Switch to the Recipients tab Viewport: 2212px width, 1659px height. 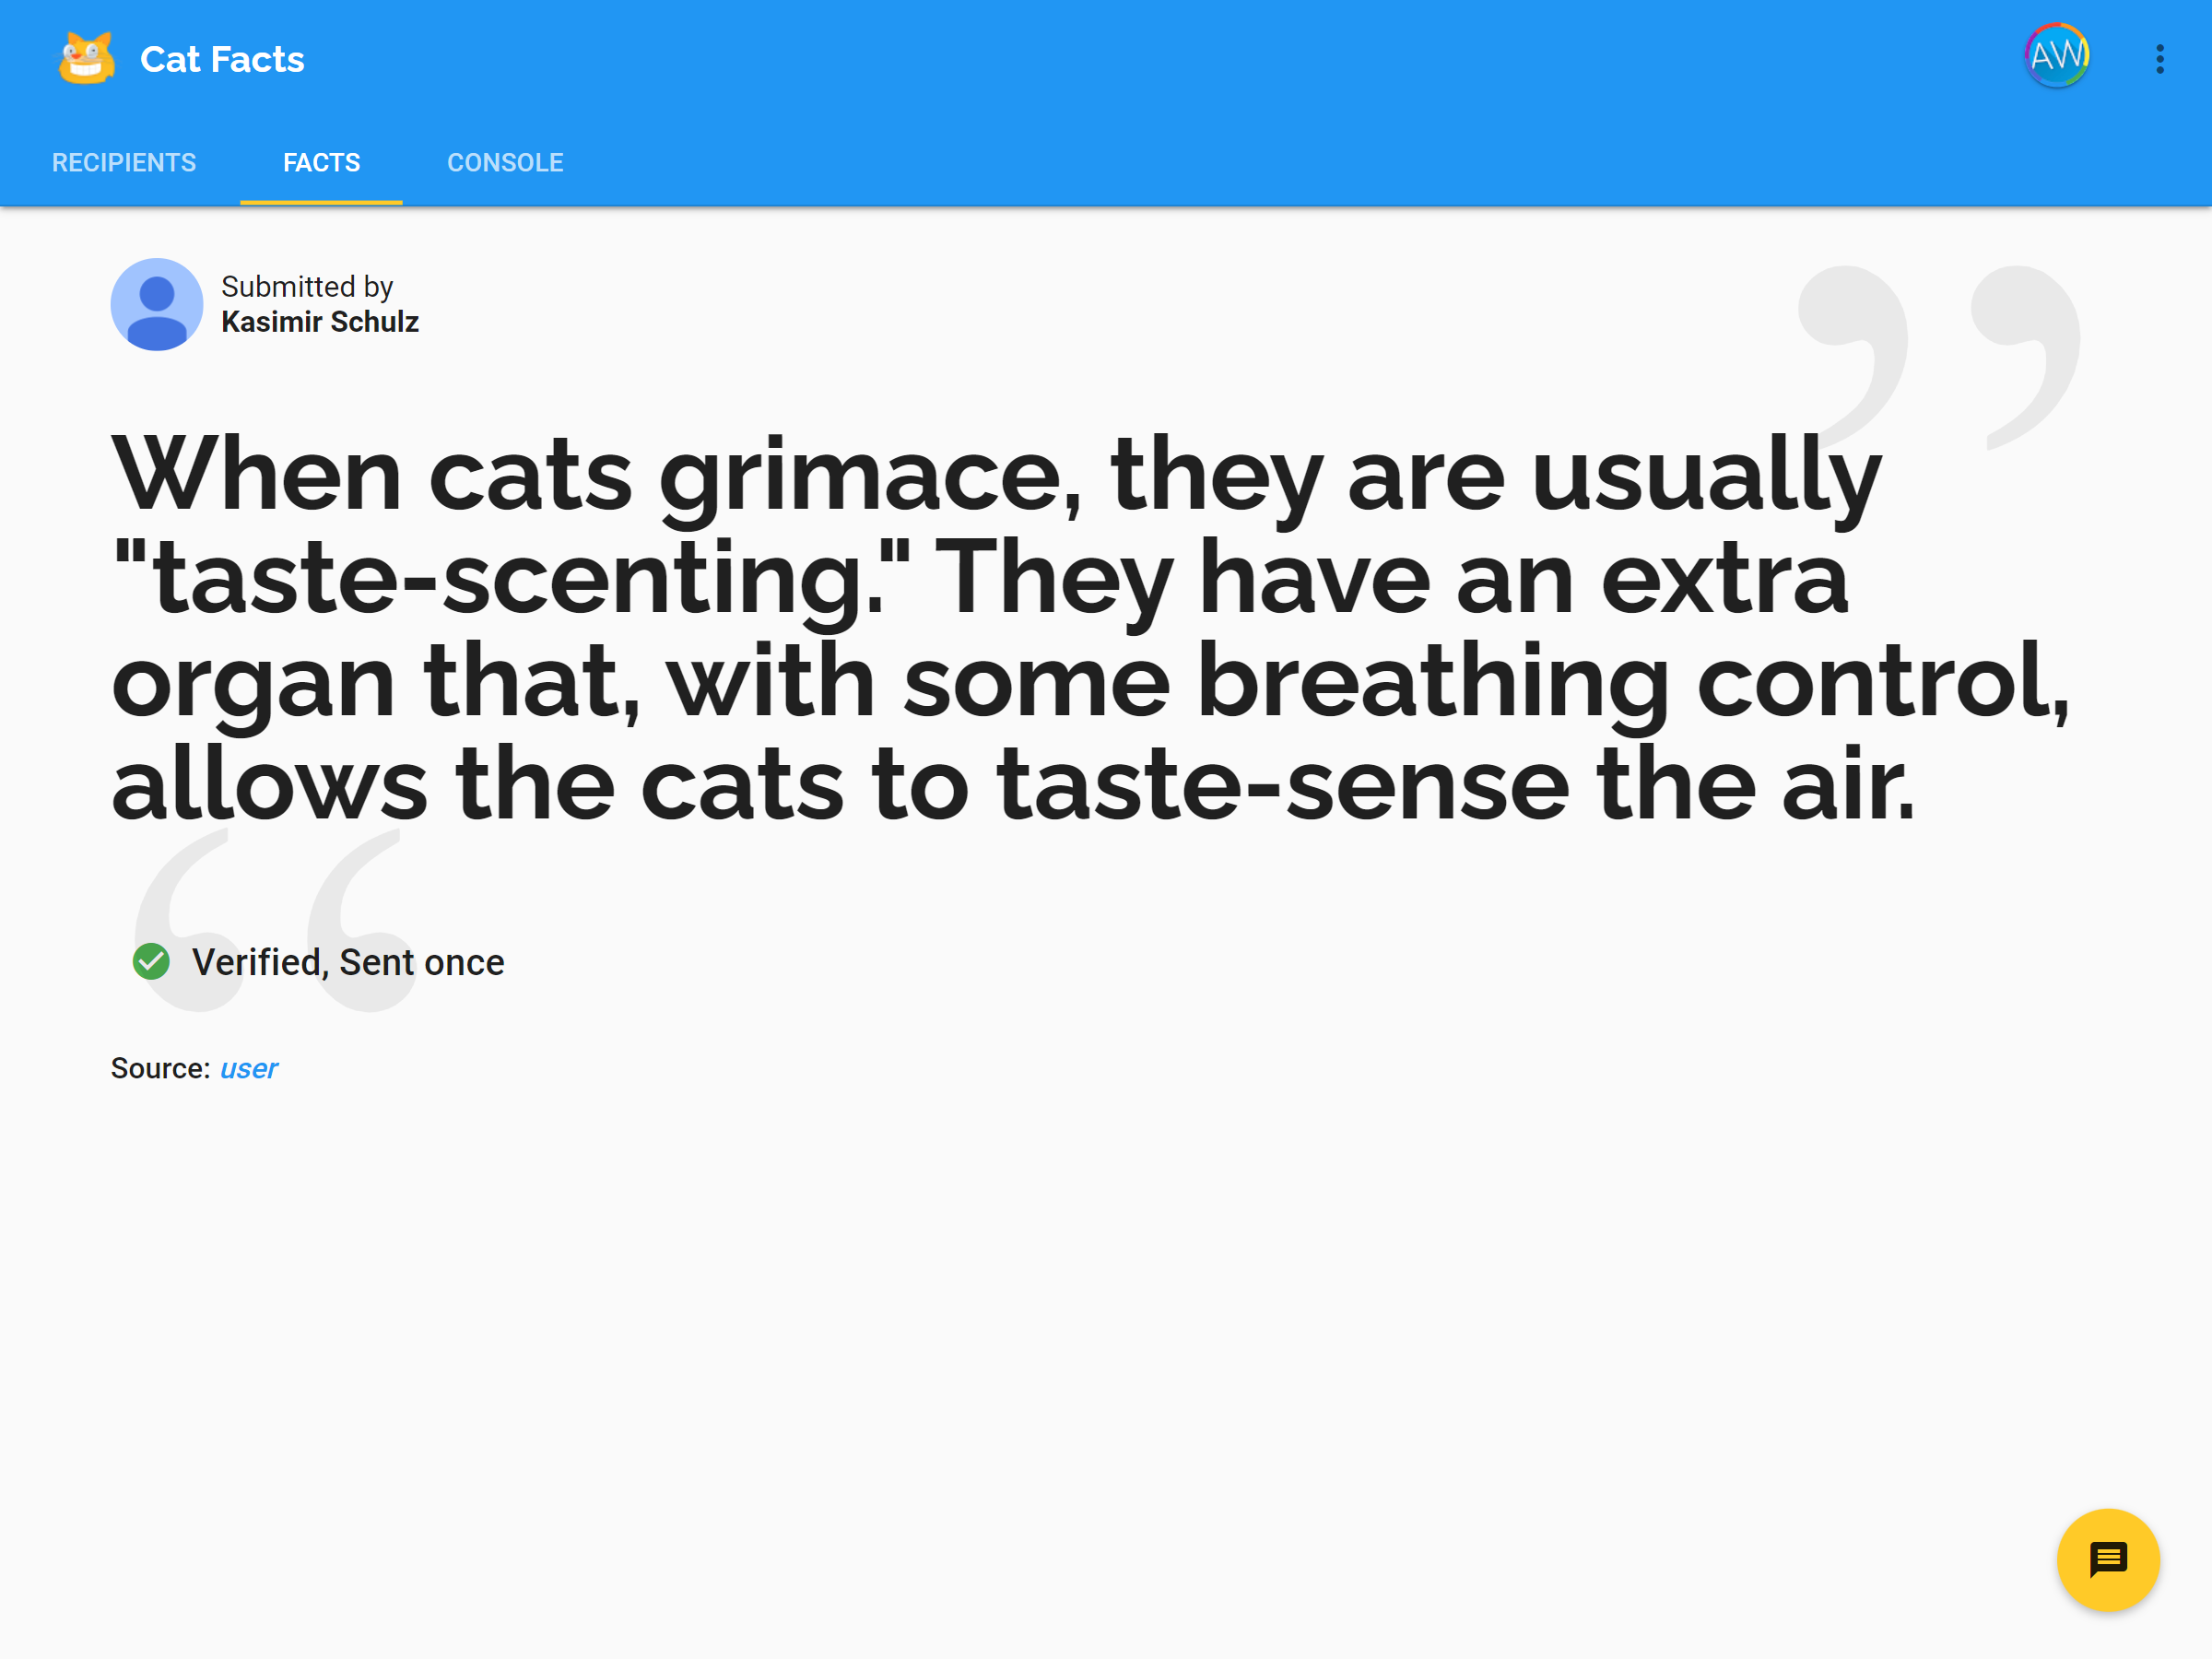click(124, 163)
